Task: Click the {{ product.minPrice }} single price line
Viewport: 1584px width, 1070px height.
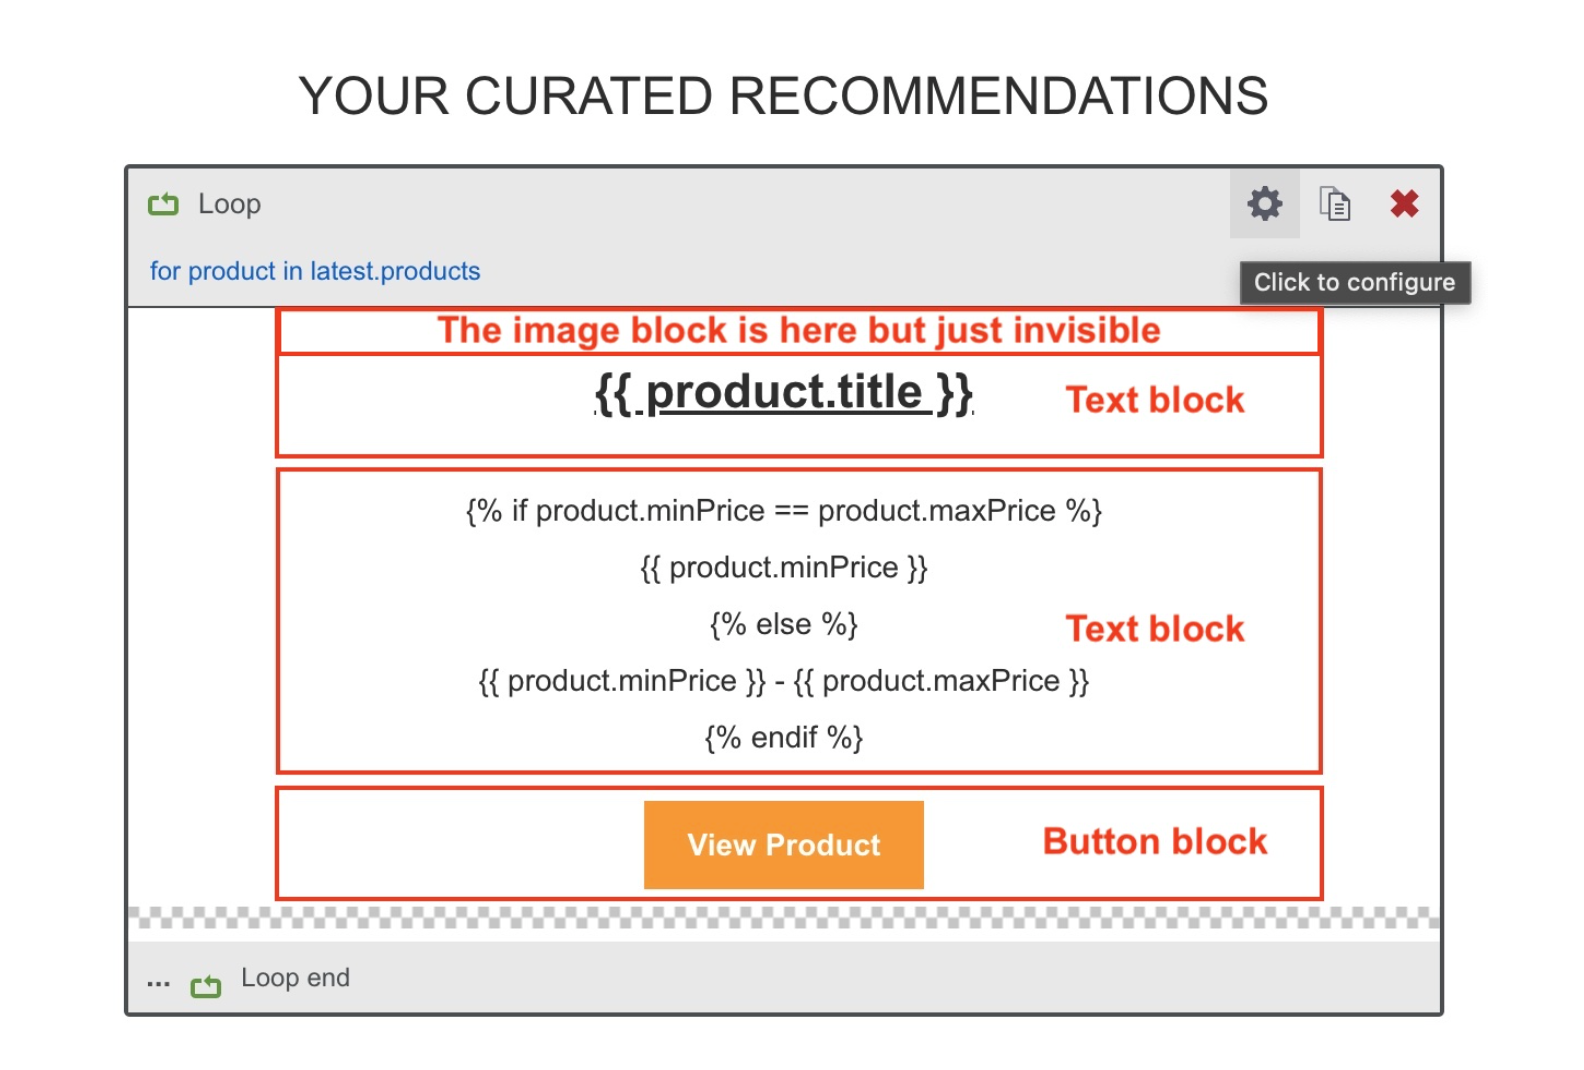Action: pos(783,568)
